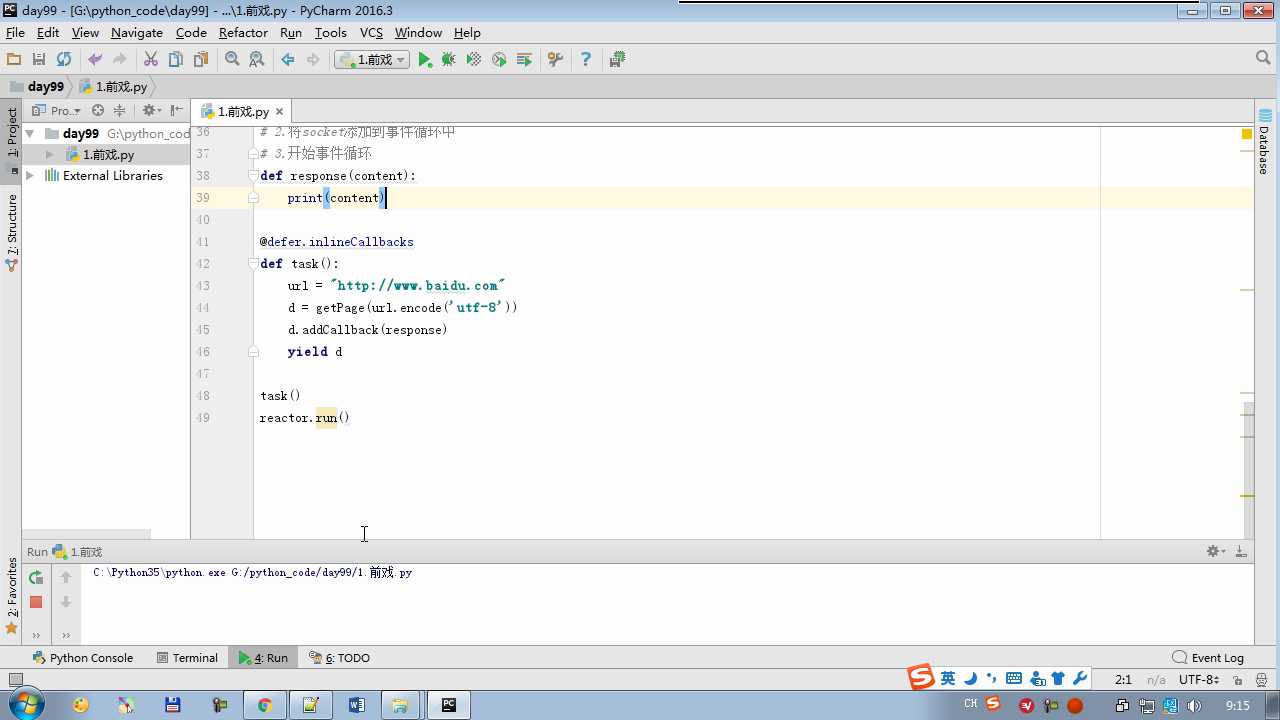Hide the Project panel with arrow-bar icon

pos(177,111)
